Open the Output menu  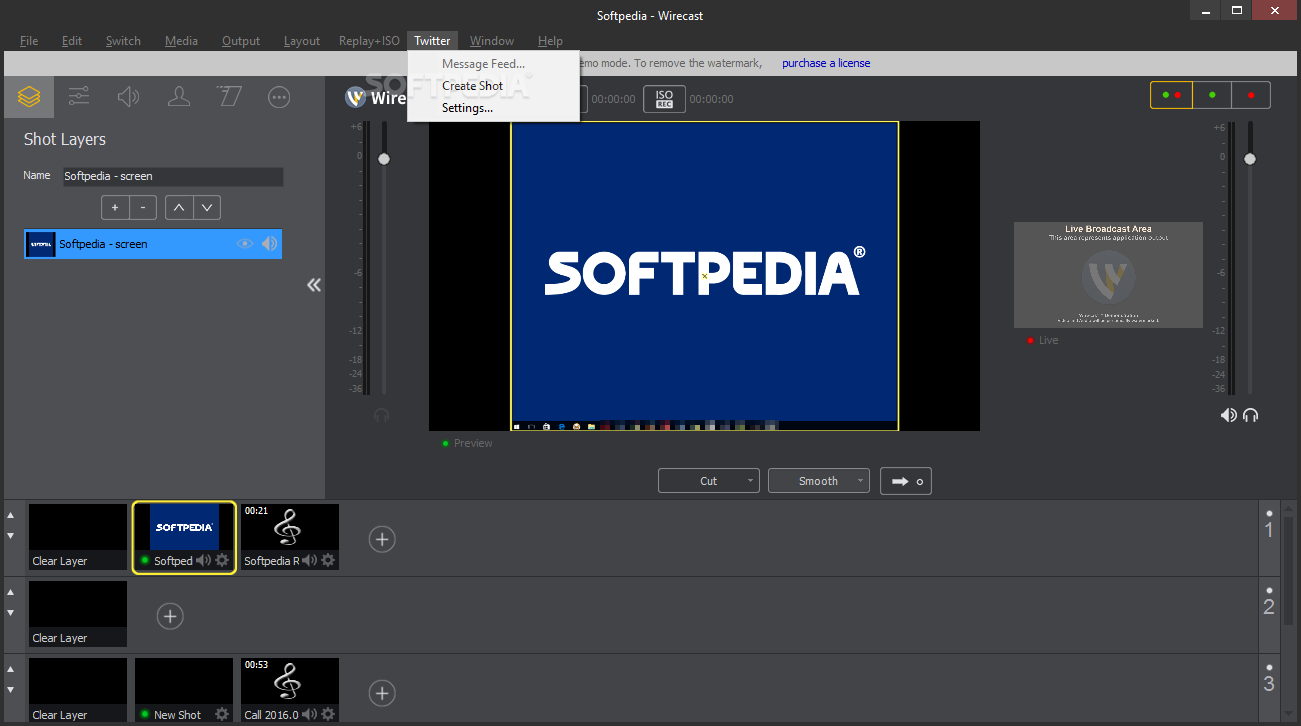click(x=241, y=41)
